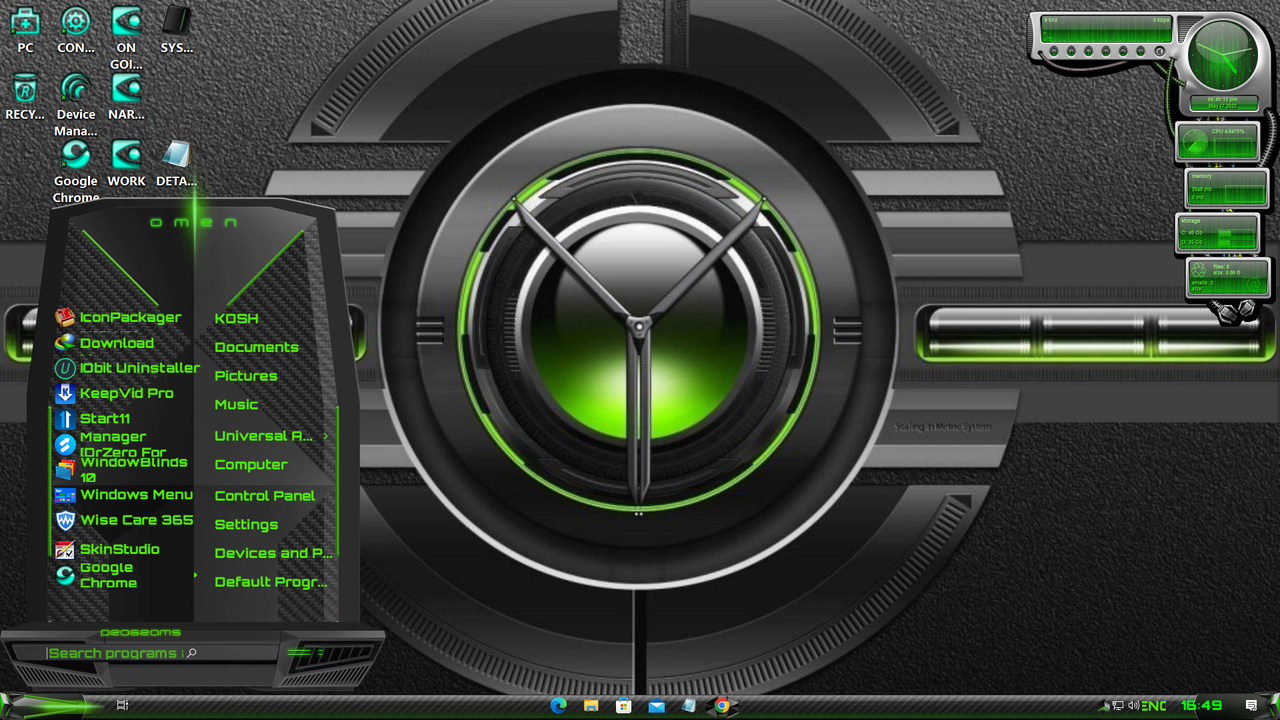Image resolution: width=1280 pixels, height=720 pixels.
Task: Click the IconPackager icon in start menu
Action: pyautogui.click(x=65, y=318)
